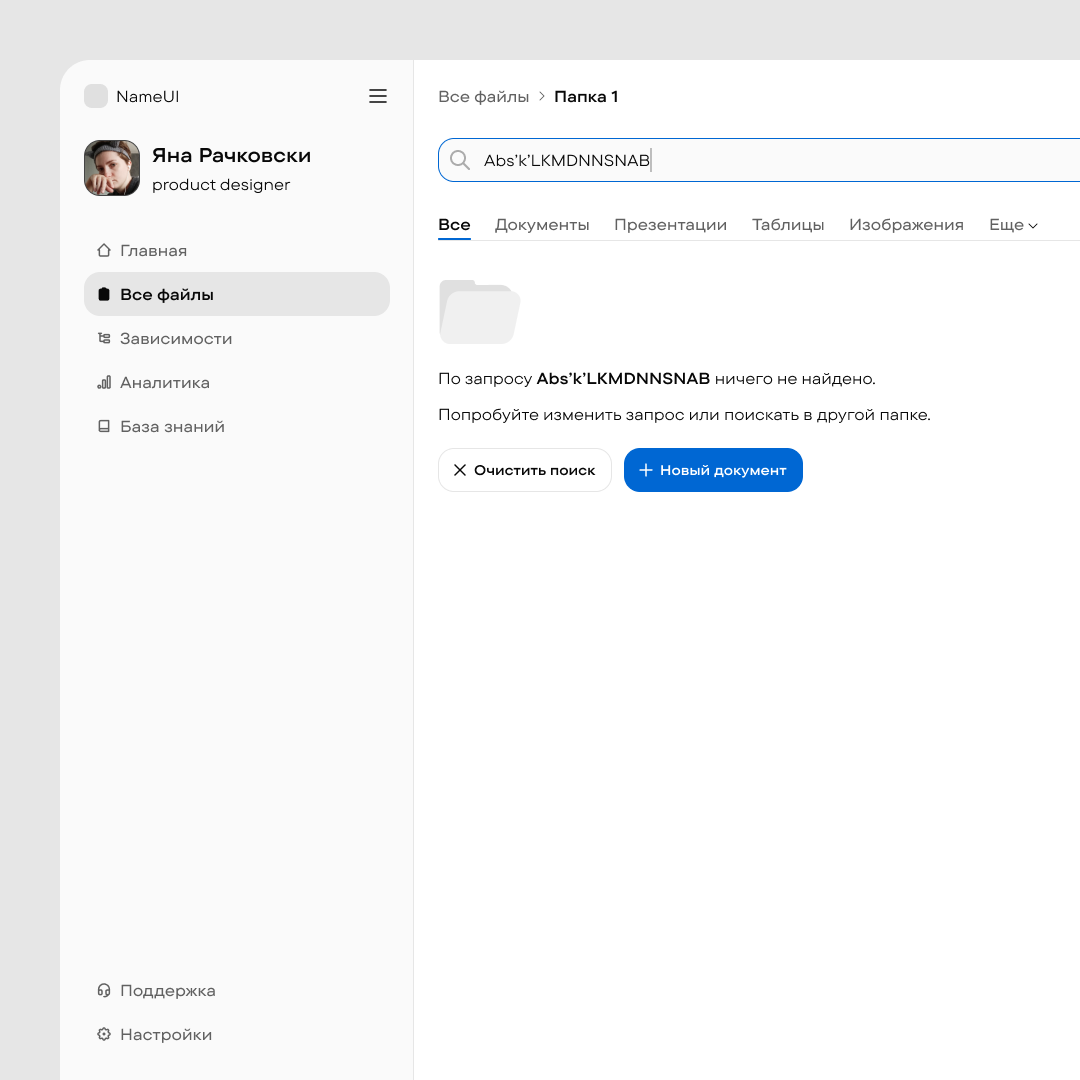Select the Все tab

(x=455, y=225)
